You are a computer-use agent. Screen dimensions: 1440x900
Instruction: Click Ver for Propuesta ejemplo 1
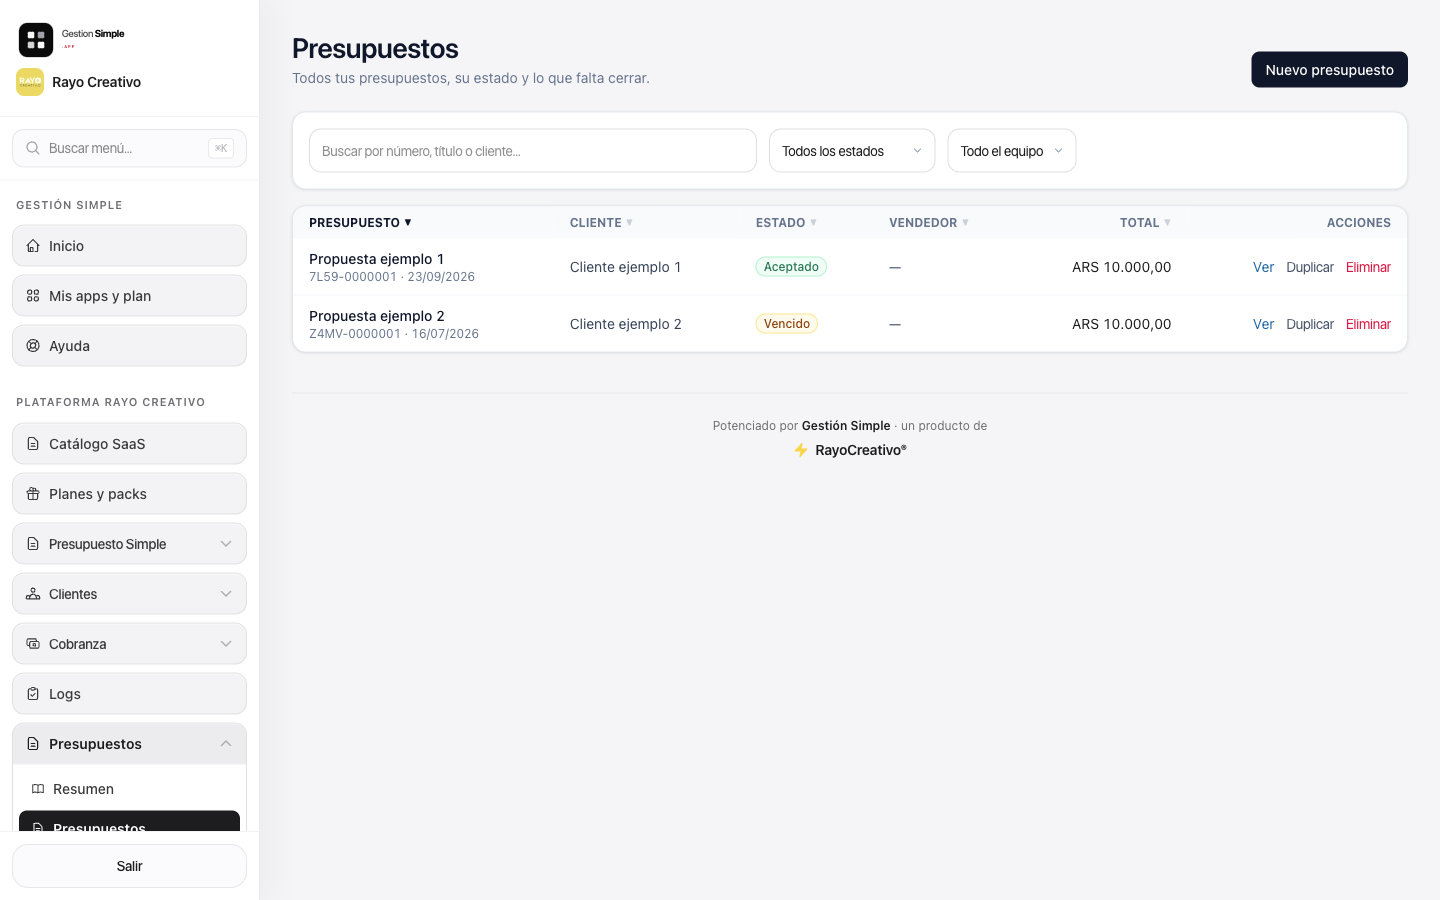1263,267
